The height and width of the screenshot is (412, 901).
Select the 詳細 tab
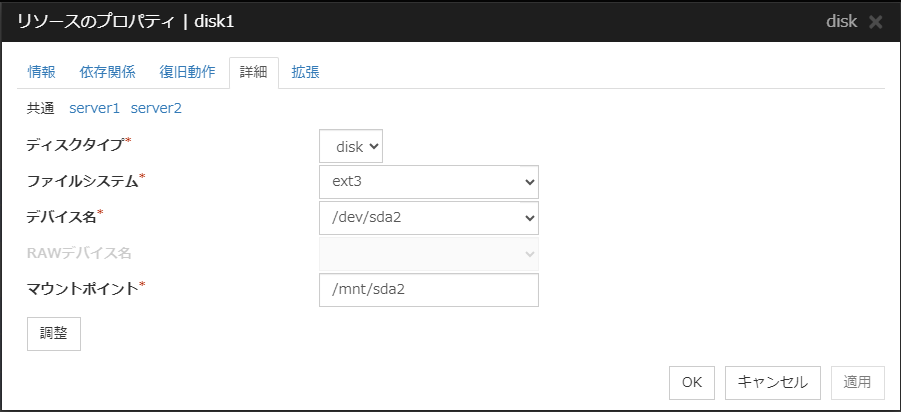[254, 72]
